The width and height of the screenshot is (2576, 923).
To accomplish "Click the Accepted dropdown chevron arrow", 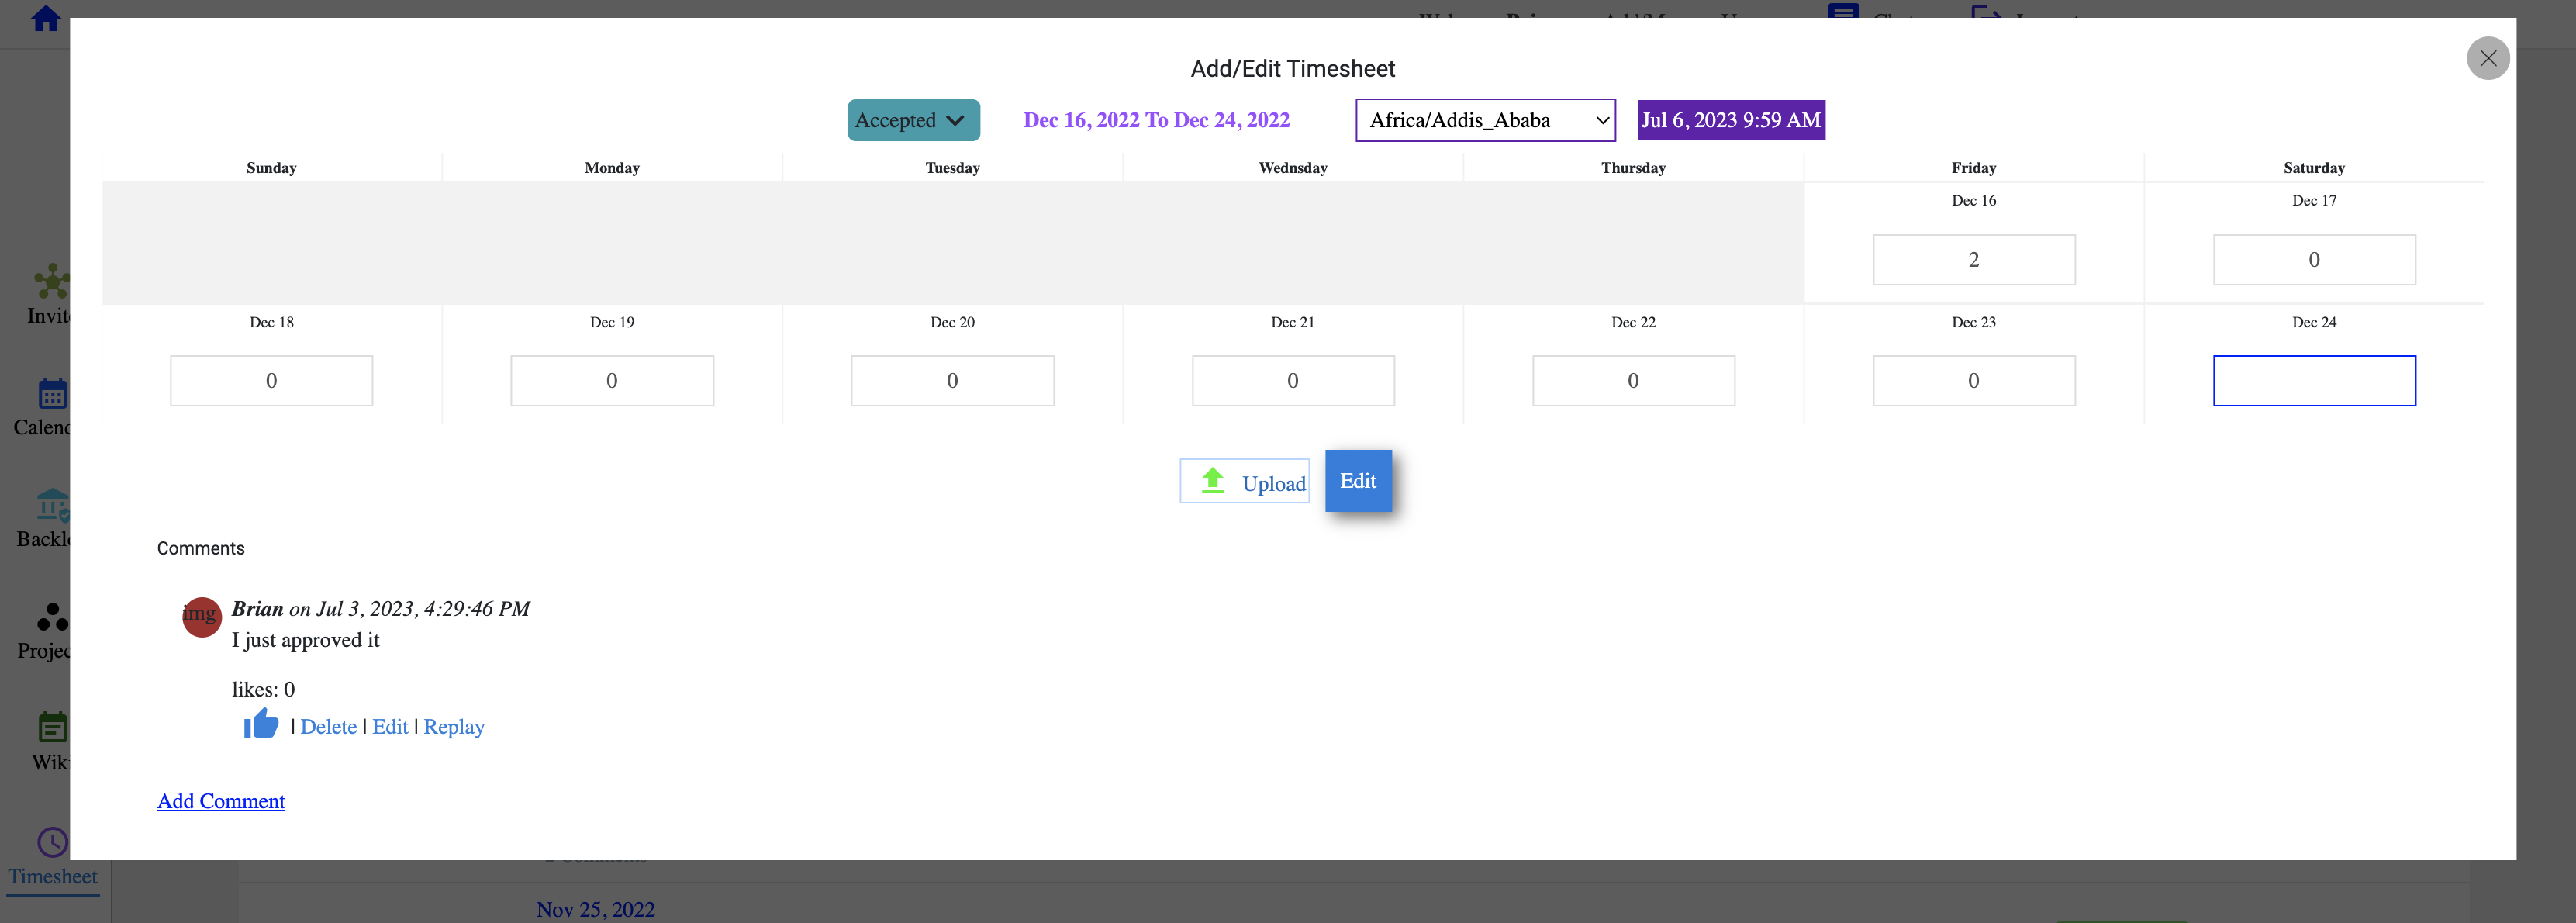I will (x=955, y=120).
